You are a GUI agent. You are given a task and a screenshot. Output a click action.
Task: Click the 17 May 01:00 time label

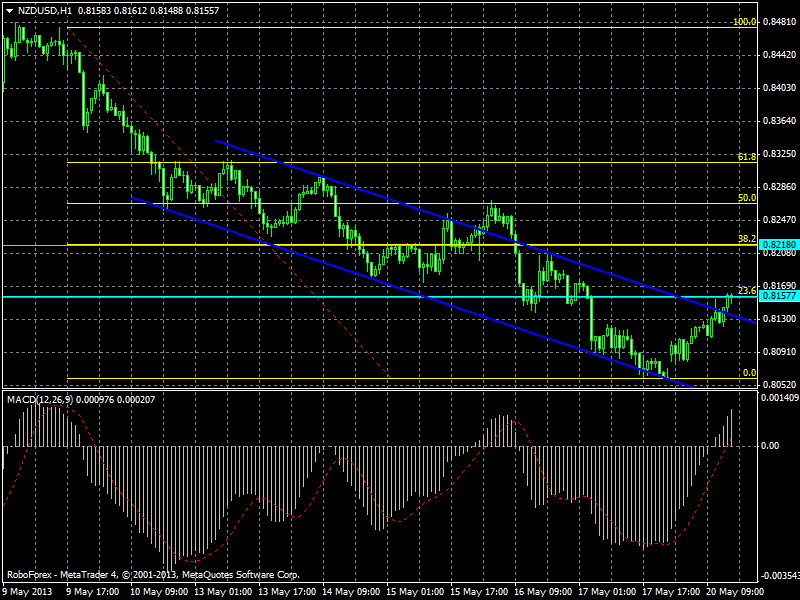pyautogui.click(x=607, y=592)
